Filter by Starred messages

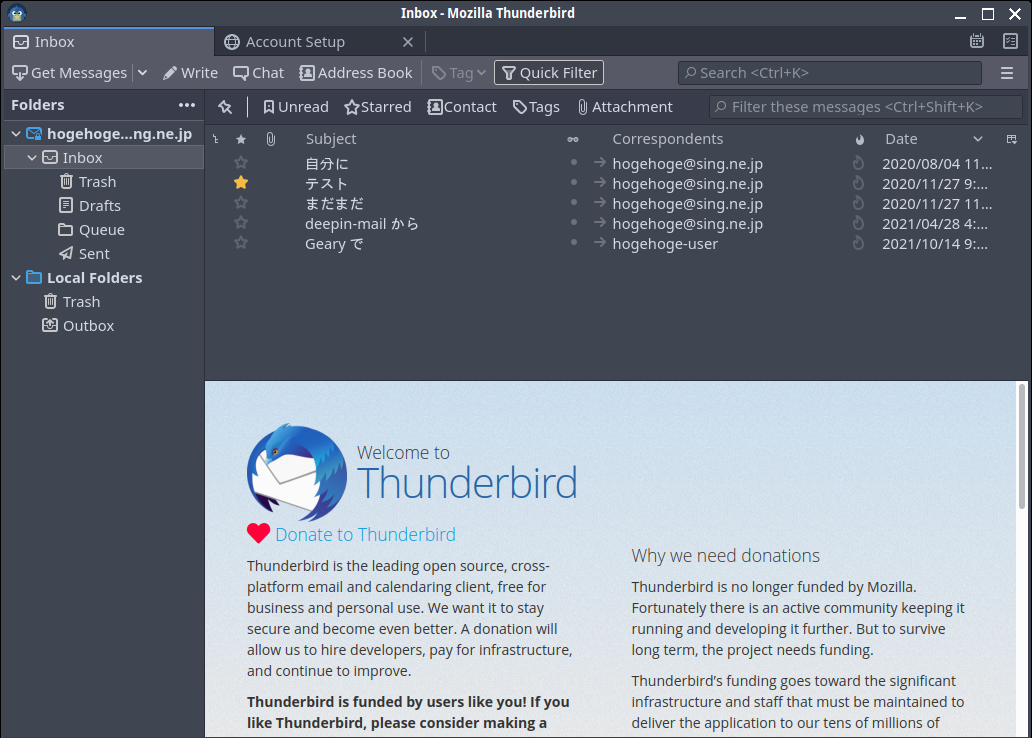tap(378, 107)
